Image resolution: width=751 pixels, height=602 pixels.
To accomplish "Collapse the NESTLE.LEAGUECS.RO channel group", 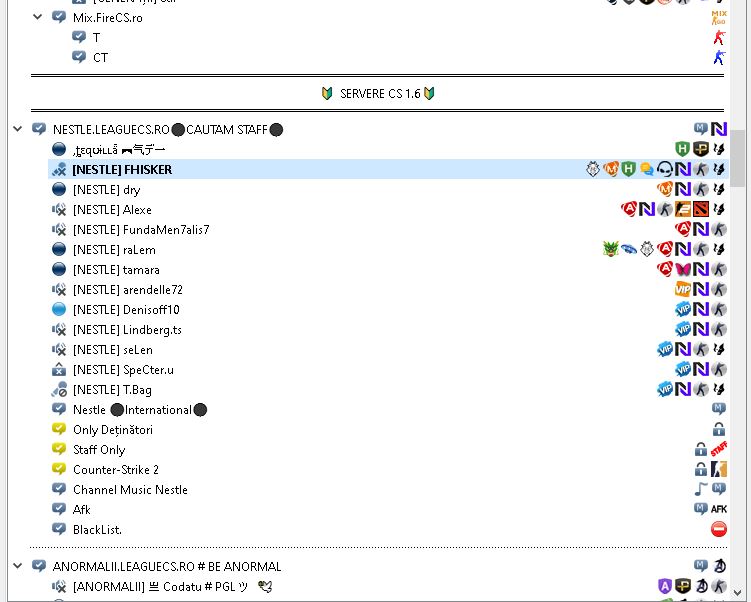I will 18,129.
